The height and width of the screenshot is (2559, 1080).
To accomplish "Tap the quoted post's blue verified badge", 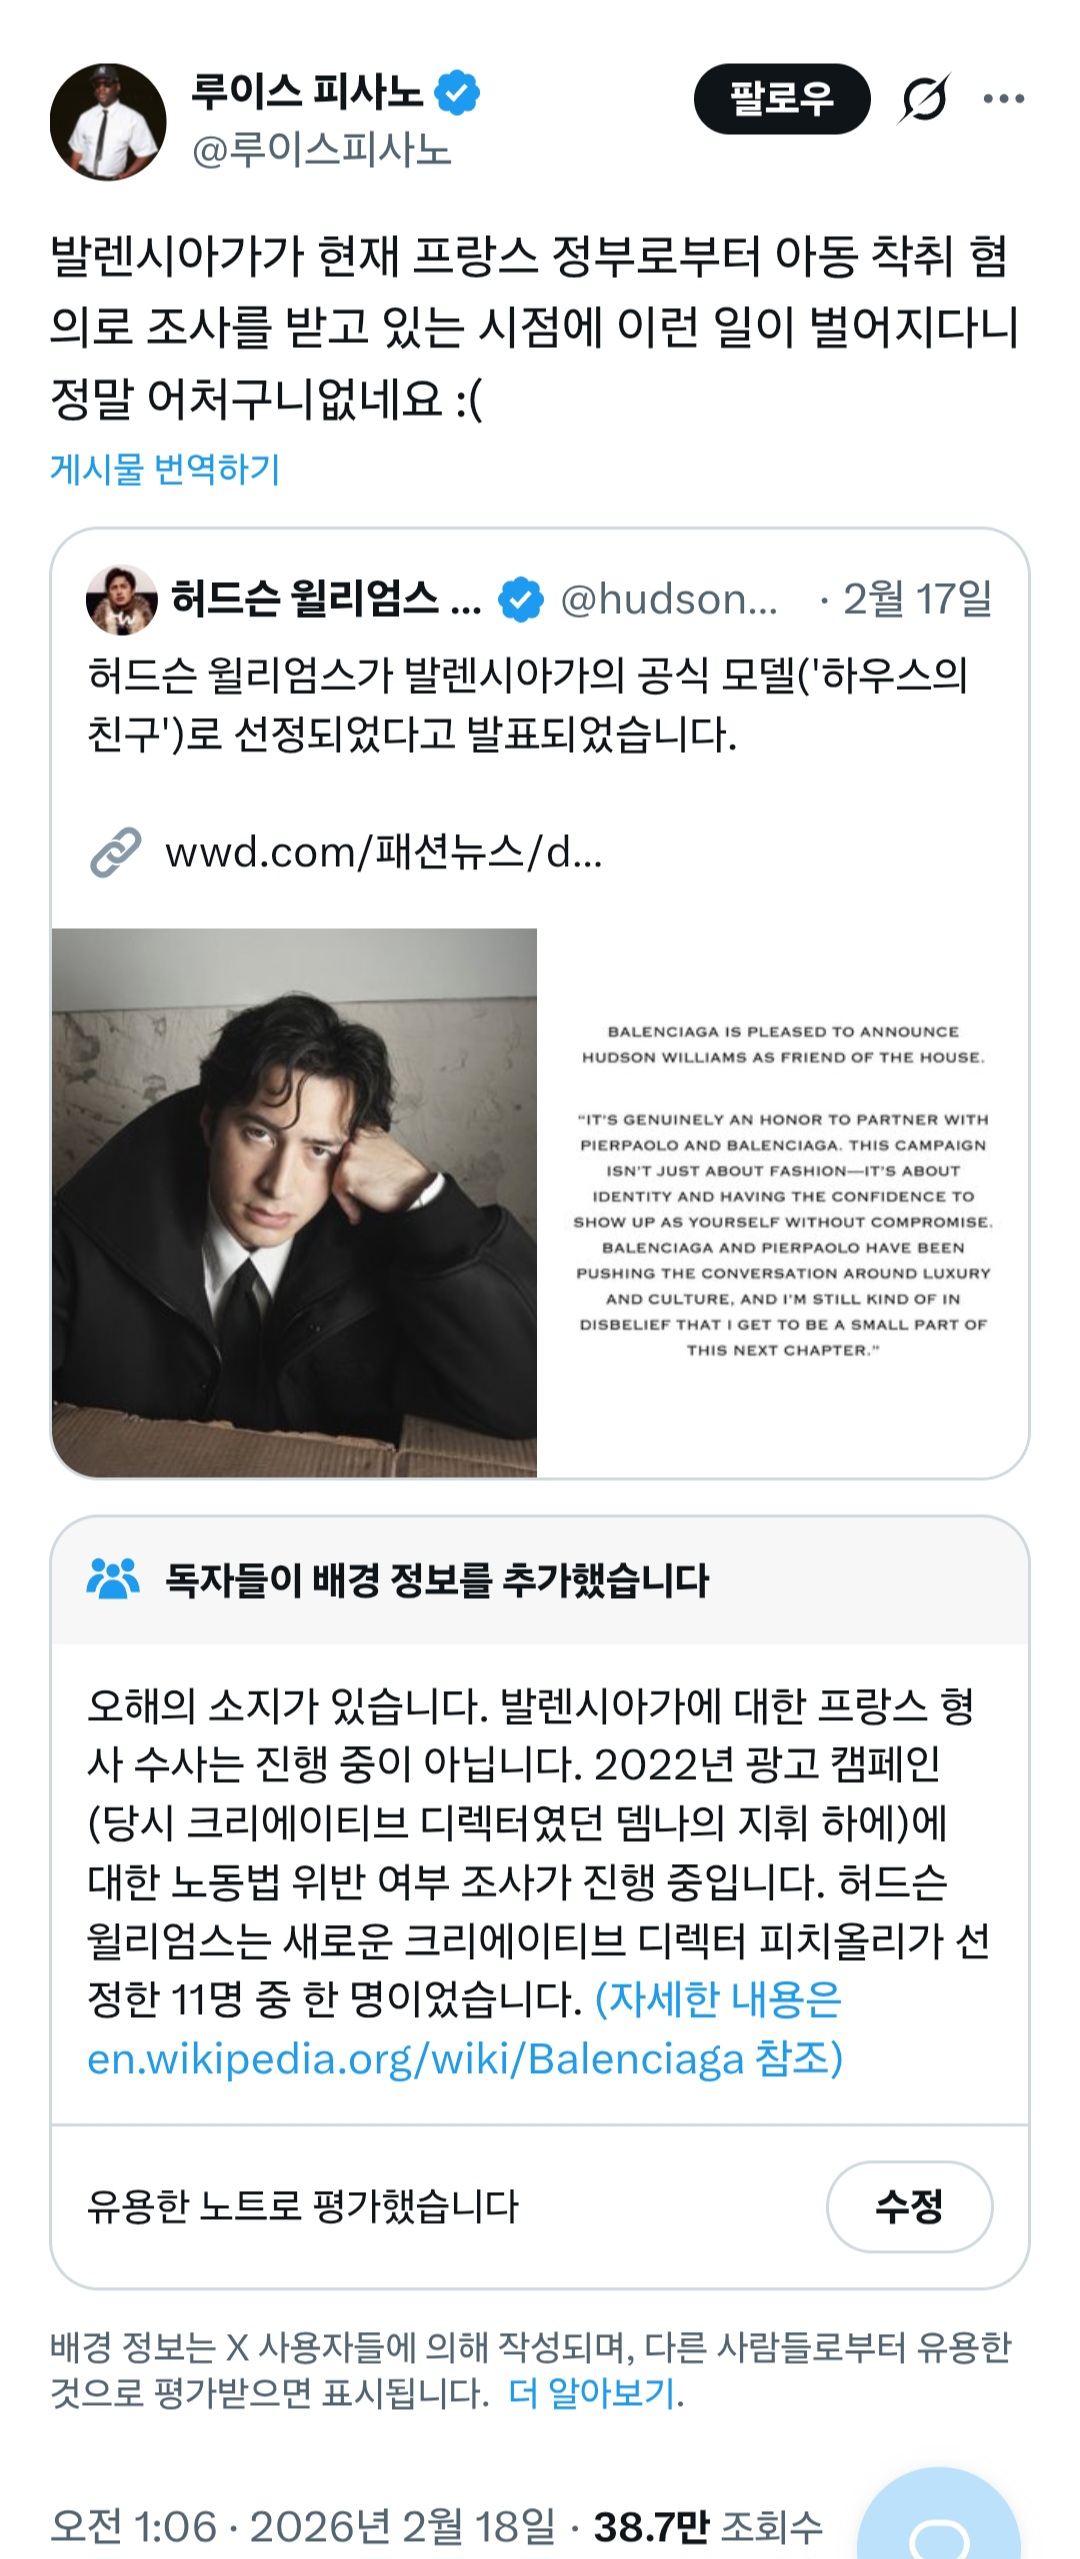I will (x=521, y=600).
